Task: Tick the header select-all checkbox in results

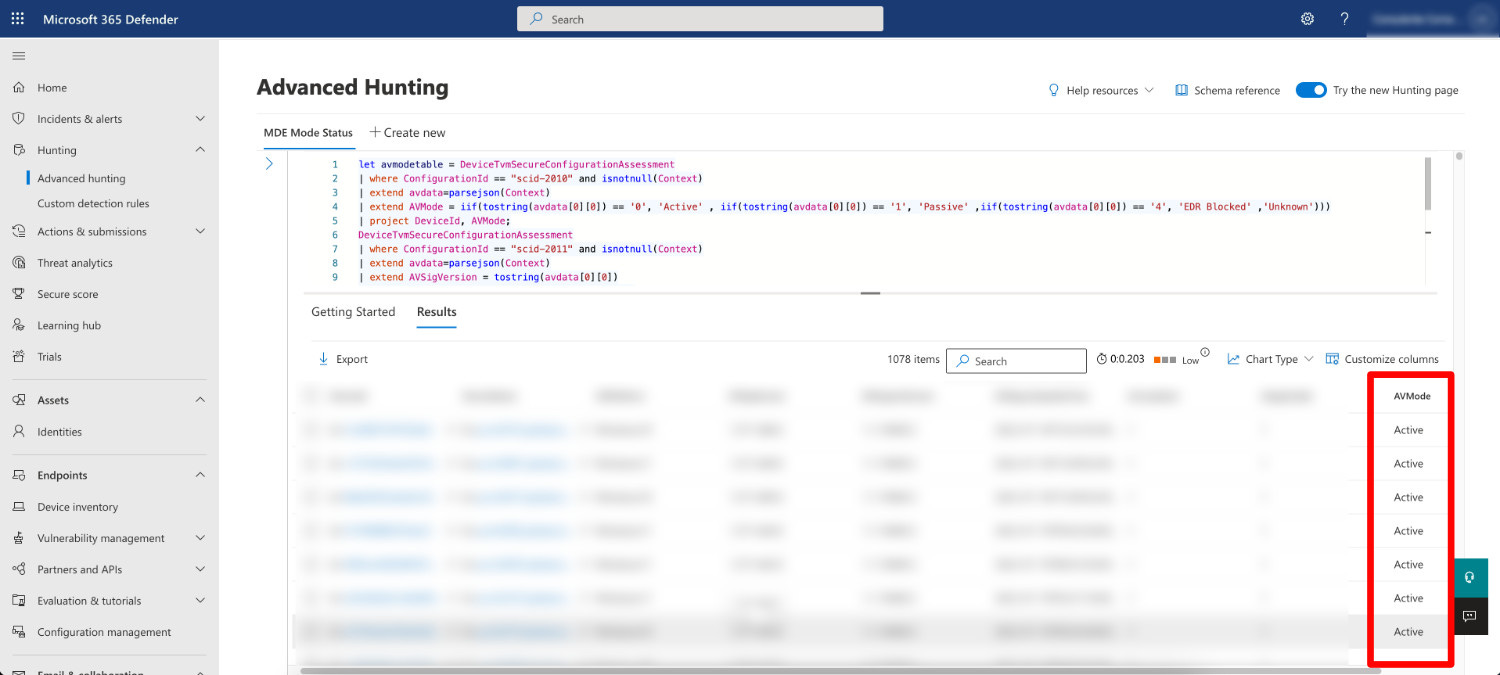Action: point(310,396)
